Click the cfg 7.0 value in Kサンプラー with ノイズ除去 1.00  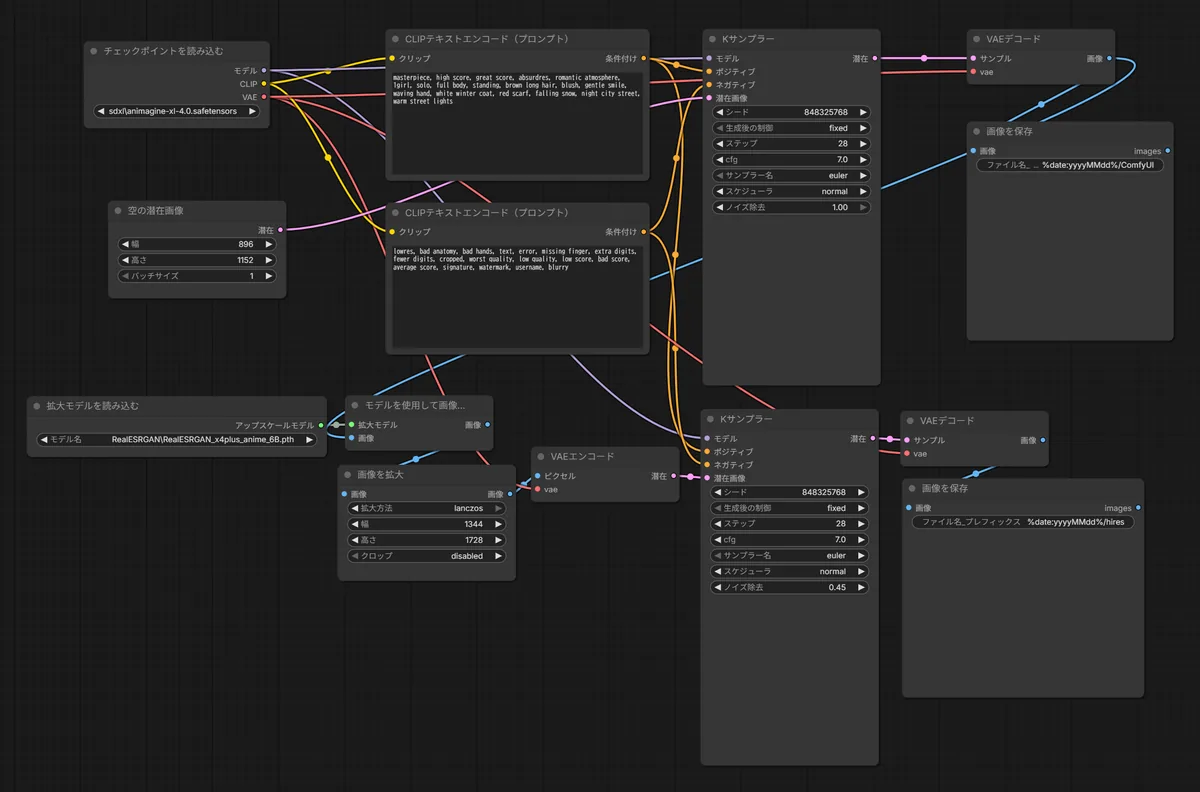pos(841,160)
